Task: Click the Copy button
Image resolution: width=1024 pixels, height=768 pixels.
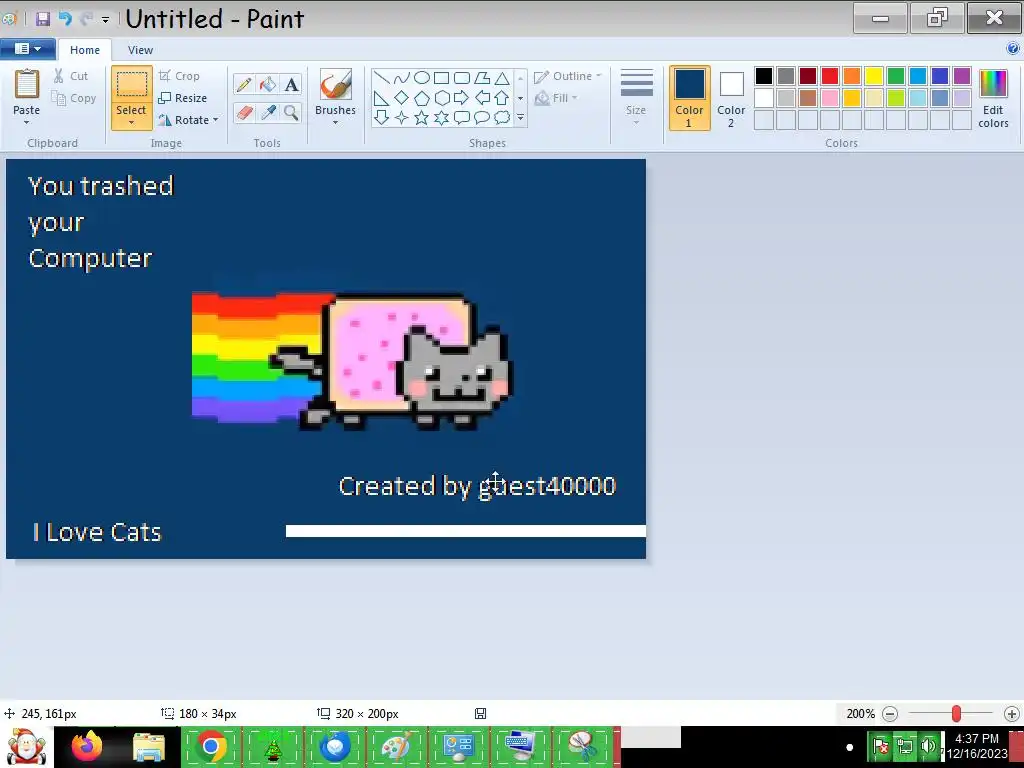Action: (74, 98)
